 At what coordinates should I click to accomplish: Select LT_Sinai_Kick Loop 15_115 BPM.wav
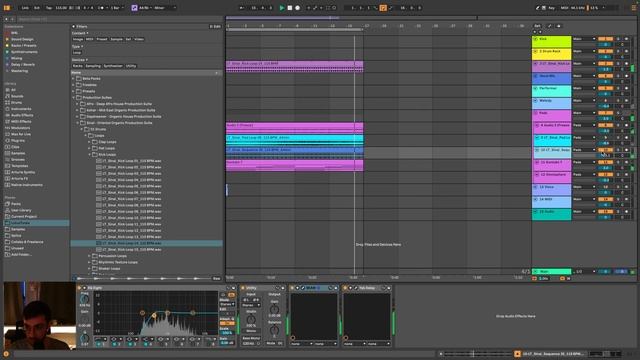coord(132,249)
